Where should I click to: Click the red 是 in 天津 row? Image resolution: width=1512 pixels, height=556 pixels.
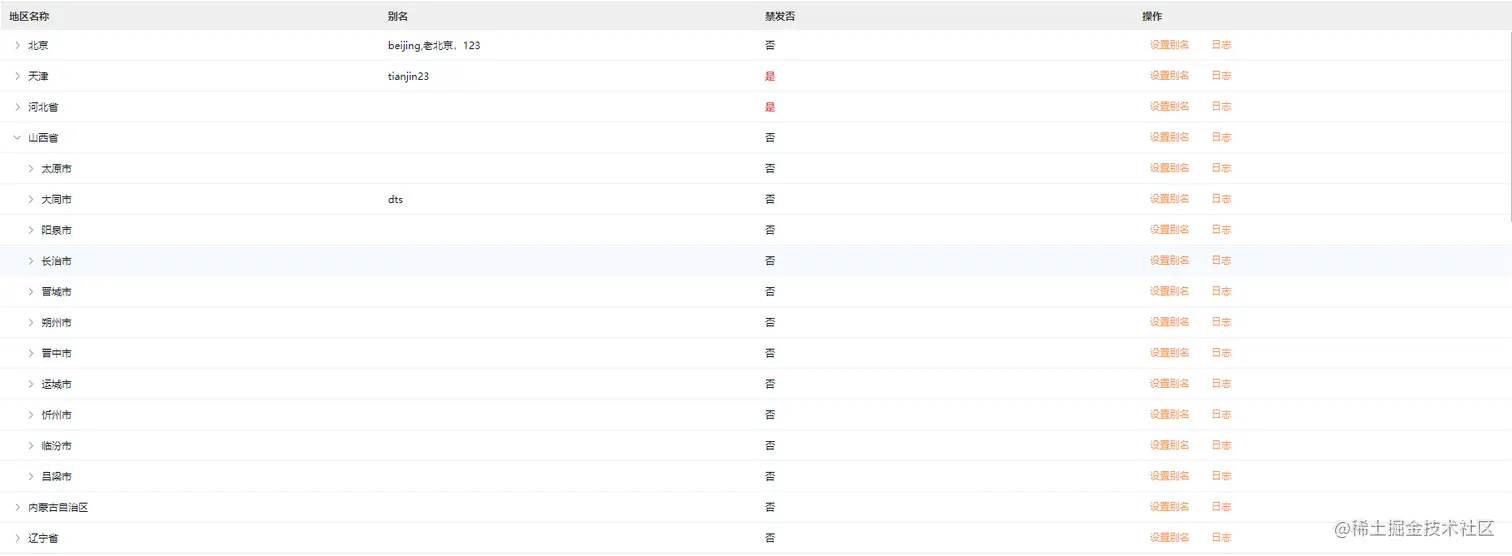click(x=770, y=76)
